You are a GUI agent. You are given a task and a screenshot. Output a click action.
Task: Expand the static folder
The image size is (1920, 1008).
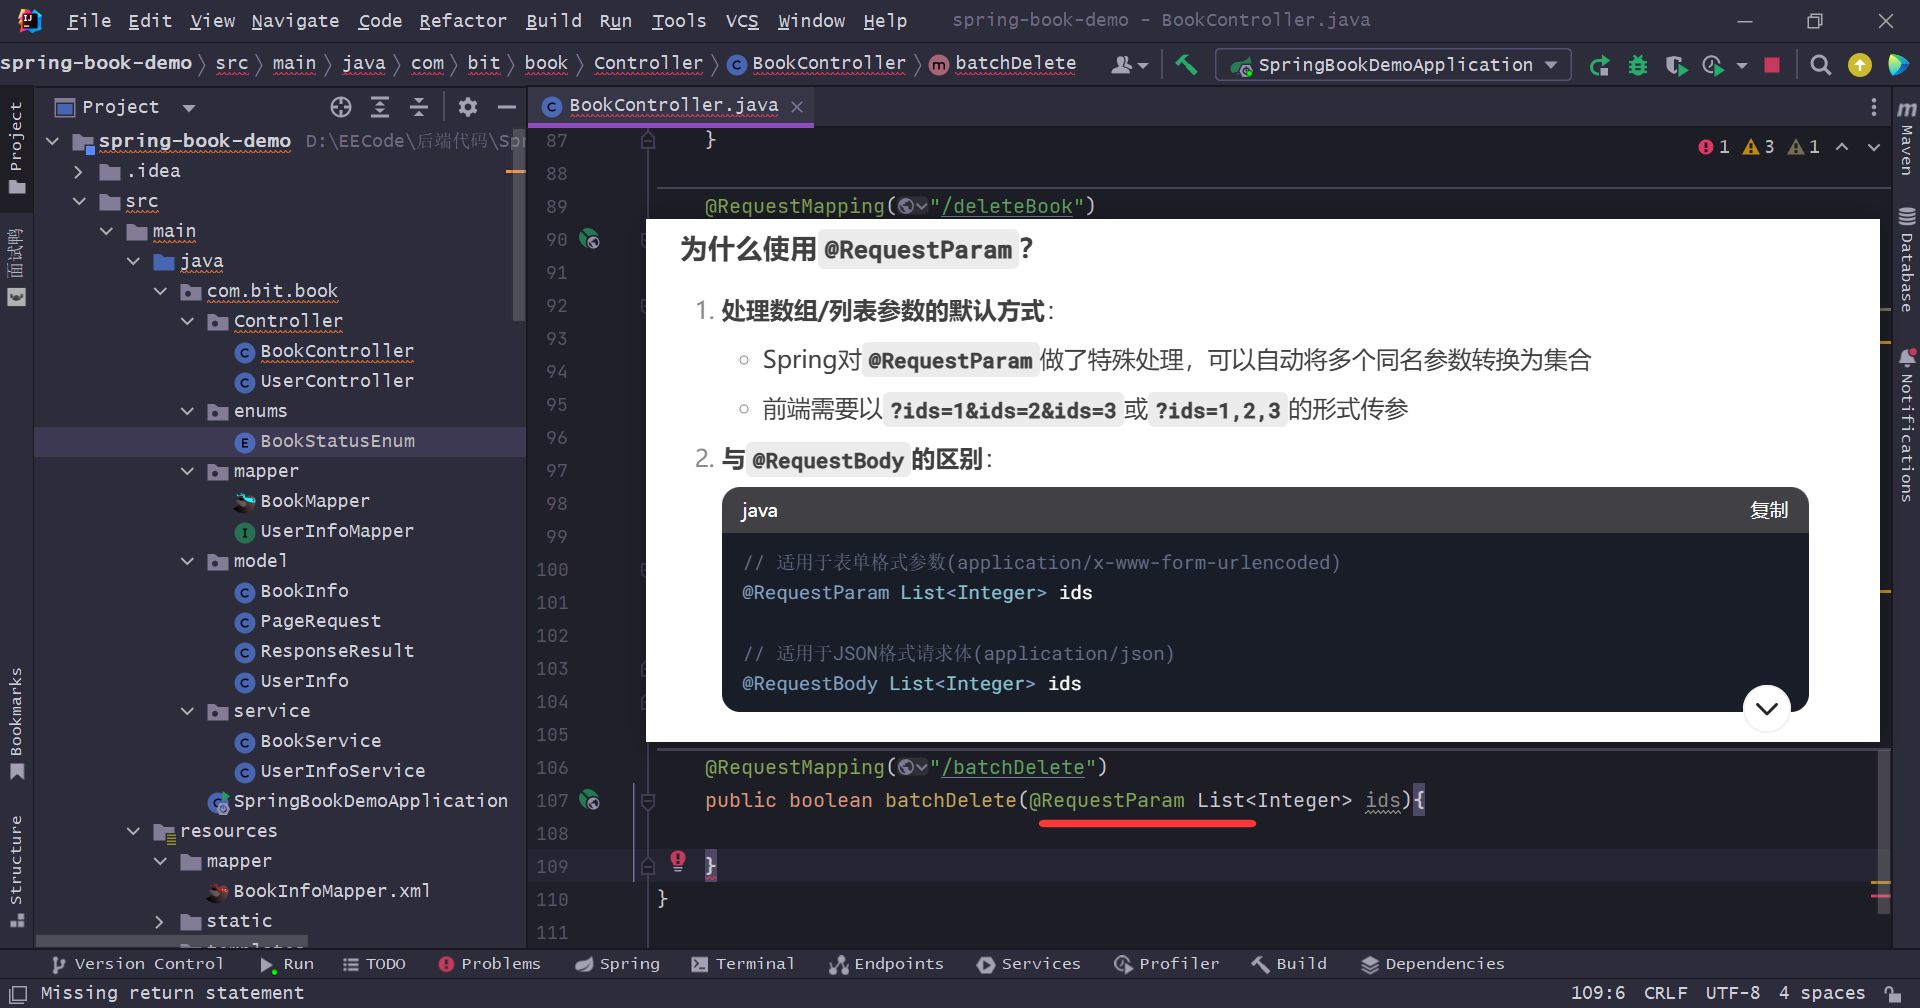tap(160, 921)
